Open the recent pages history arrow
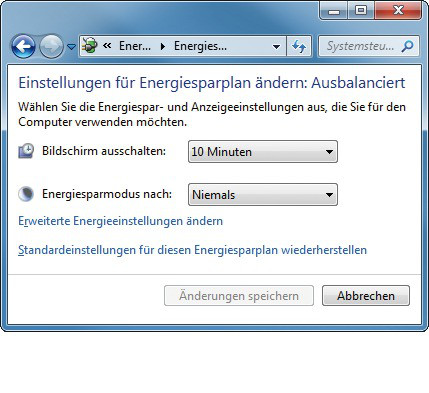Viewport: 429px width, 393px height. [71, 47]
